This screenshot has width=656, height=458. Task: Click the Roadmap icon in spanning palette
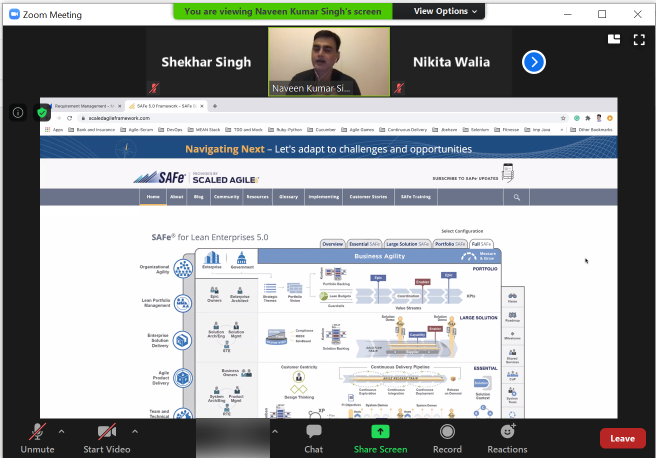[512, 317]
